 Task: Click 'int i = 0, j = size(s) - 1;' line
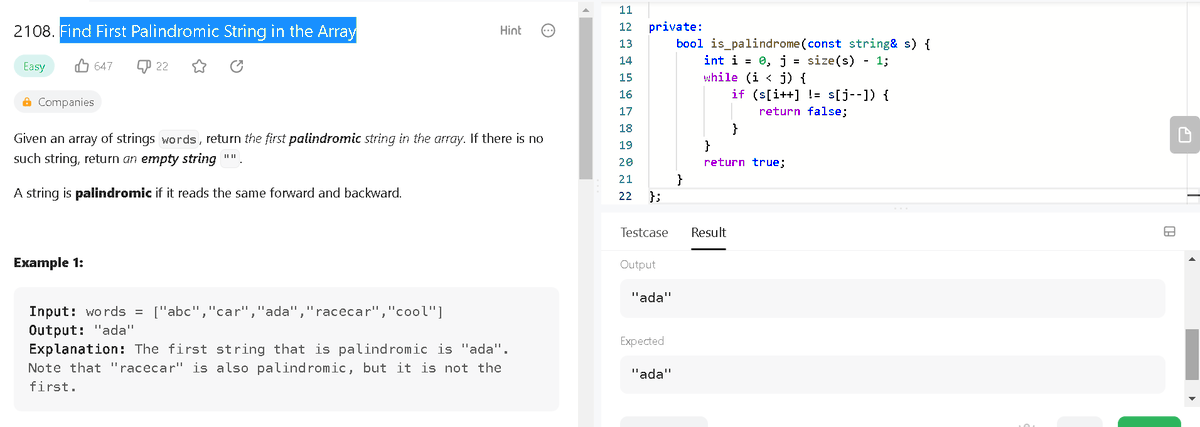[x=797, y=60]
